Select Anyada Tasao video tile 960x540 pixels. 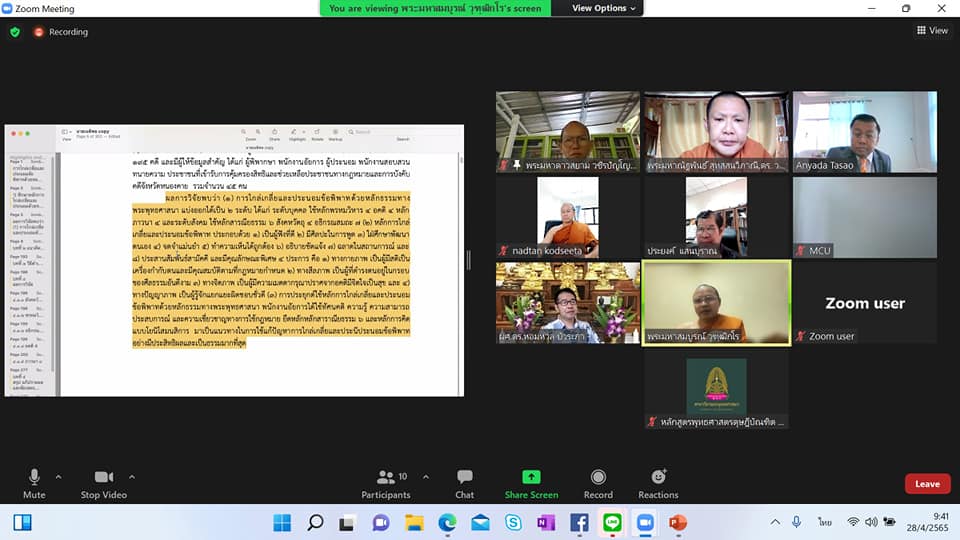(864, 132)
